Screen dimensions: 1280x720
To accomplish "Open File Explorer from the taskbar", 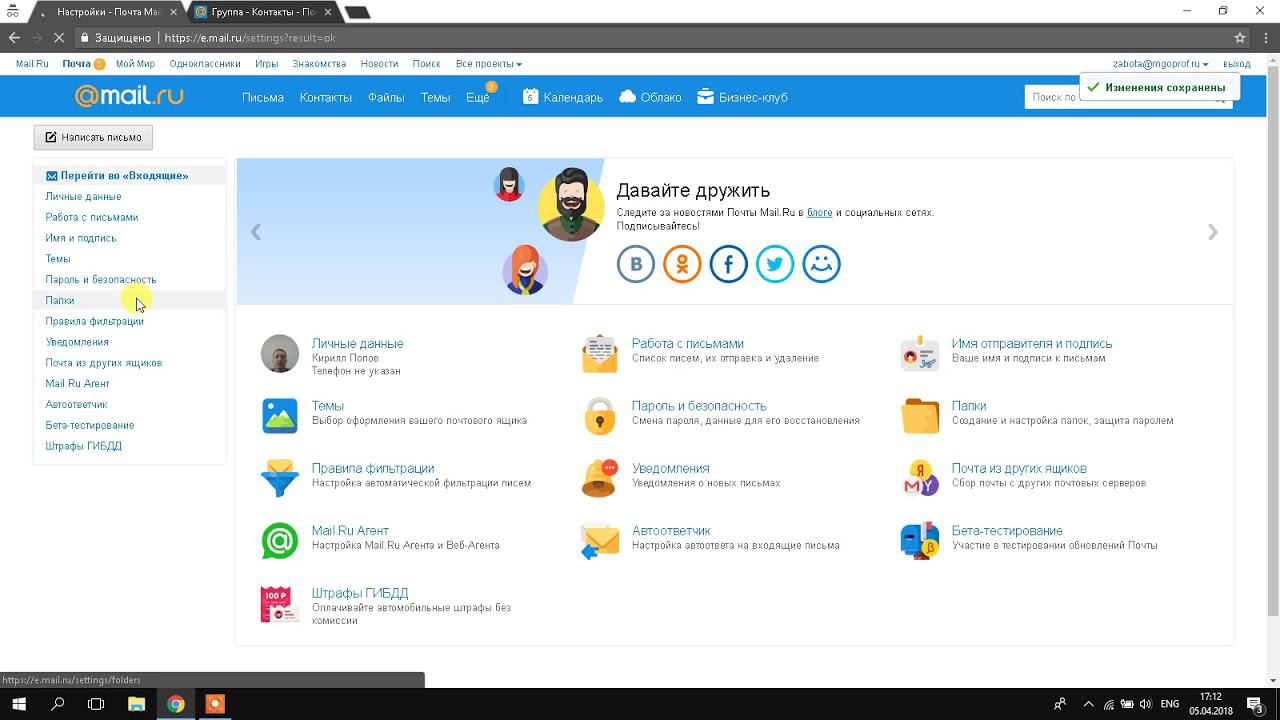I will (136, 704).
